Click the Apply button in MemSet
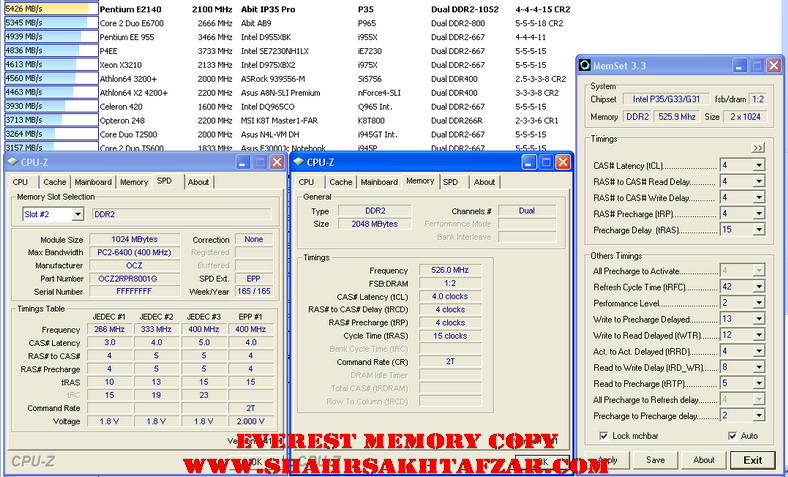 607,460
